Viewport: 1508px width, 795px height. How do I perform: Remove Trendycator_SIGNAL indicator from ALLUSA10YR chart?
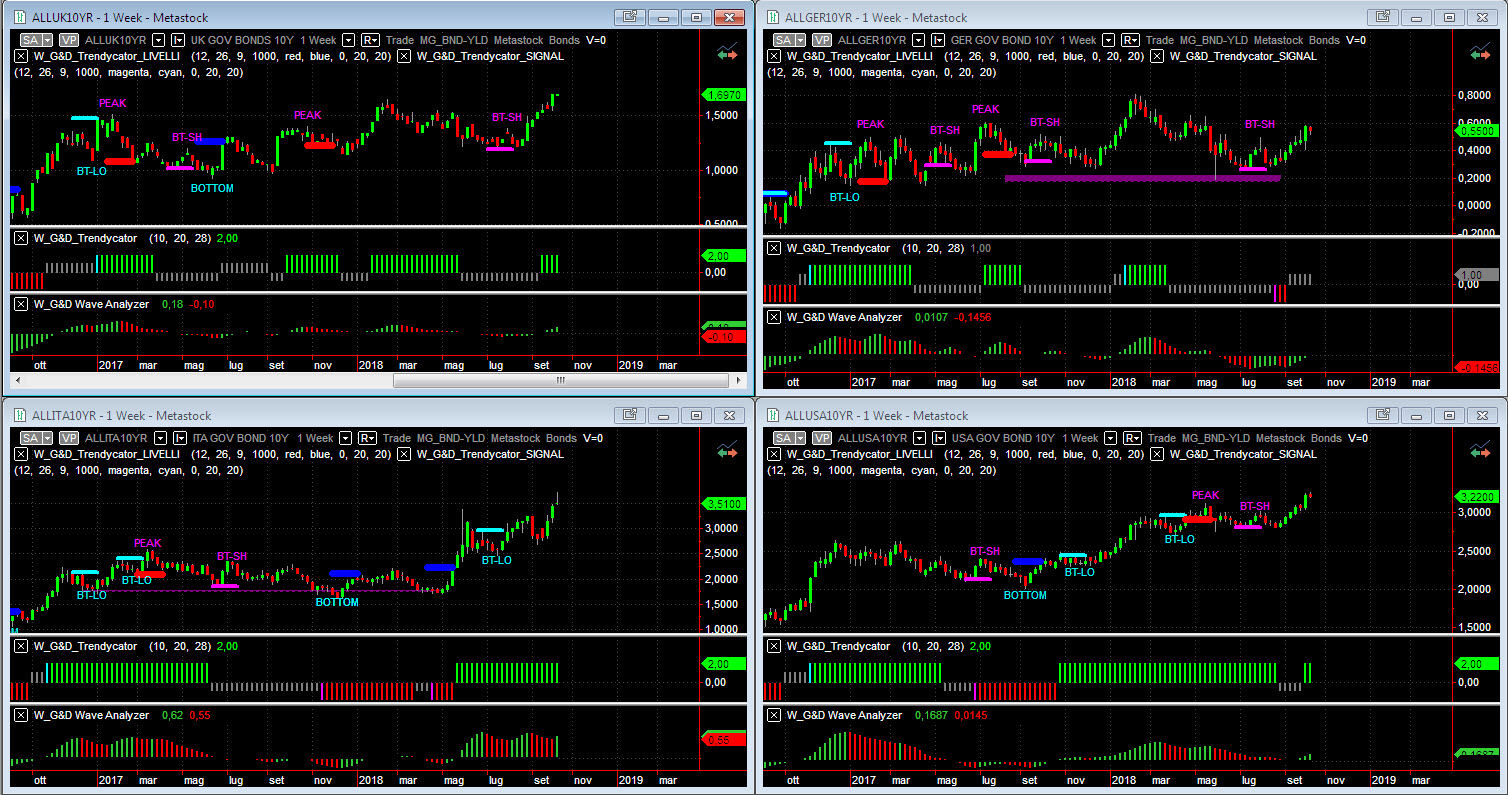(x=1156, y=454)
